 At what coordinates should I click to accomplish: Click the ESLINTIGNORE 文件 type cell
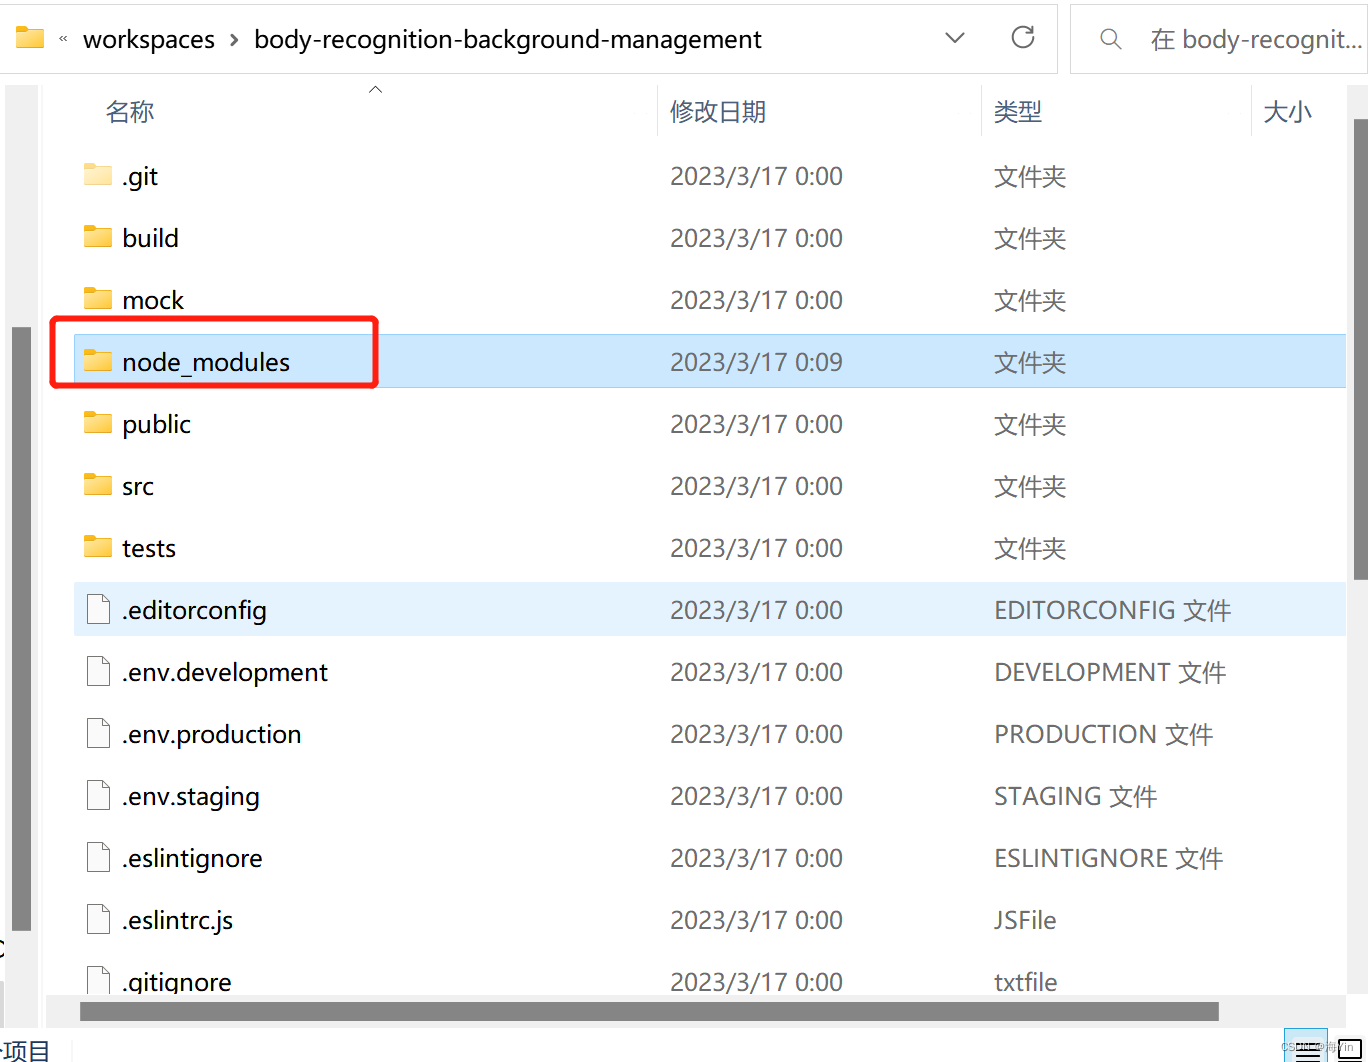(x=1108, y=858)
